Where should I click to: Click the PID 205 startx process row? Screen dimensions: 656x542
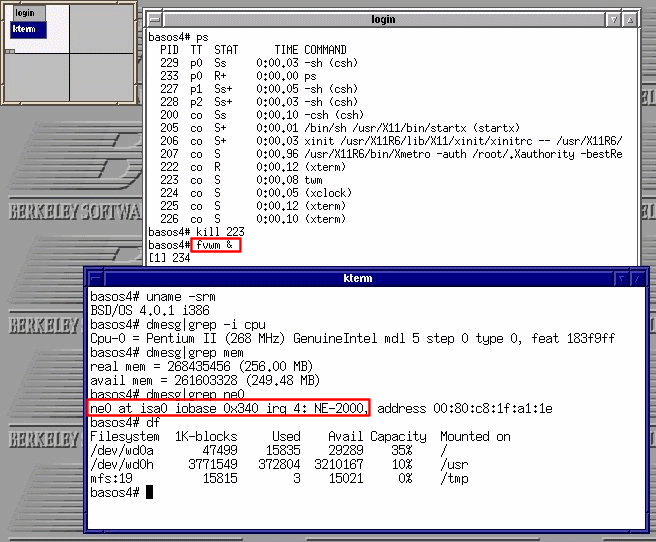tap(340, 128)
